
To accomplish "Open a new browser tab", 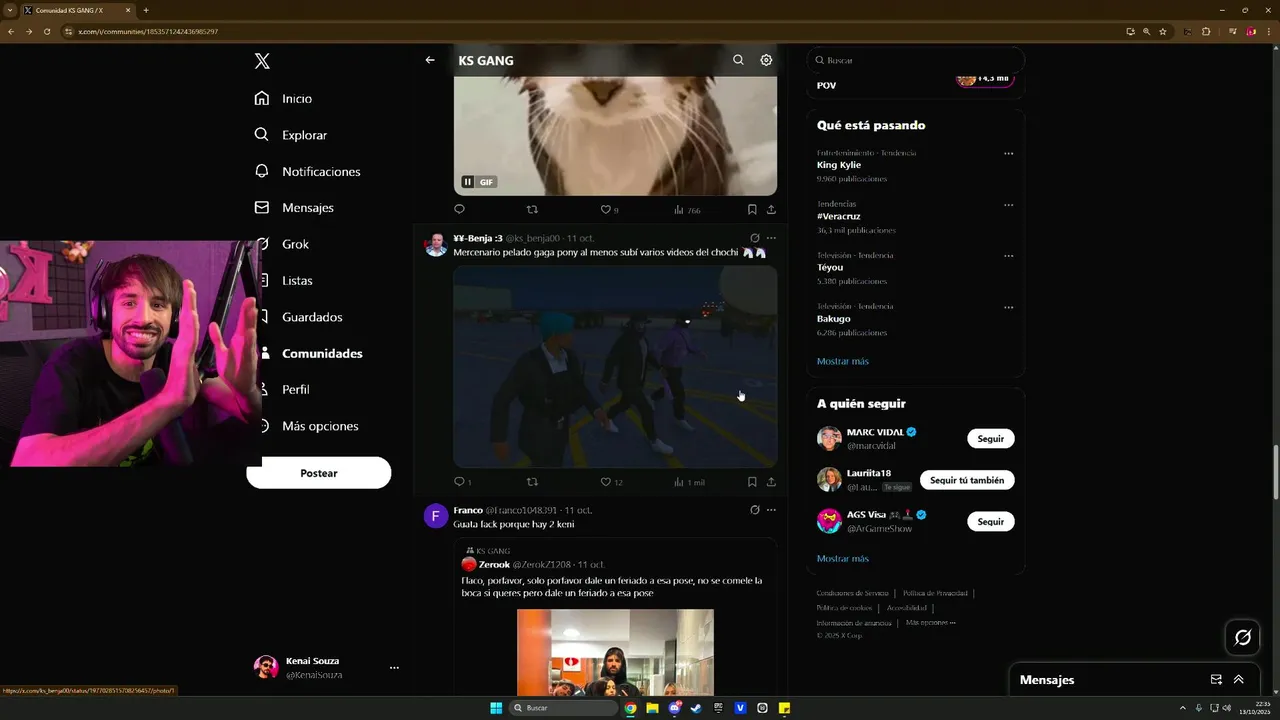I will 146,10.
